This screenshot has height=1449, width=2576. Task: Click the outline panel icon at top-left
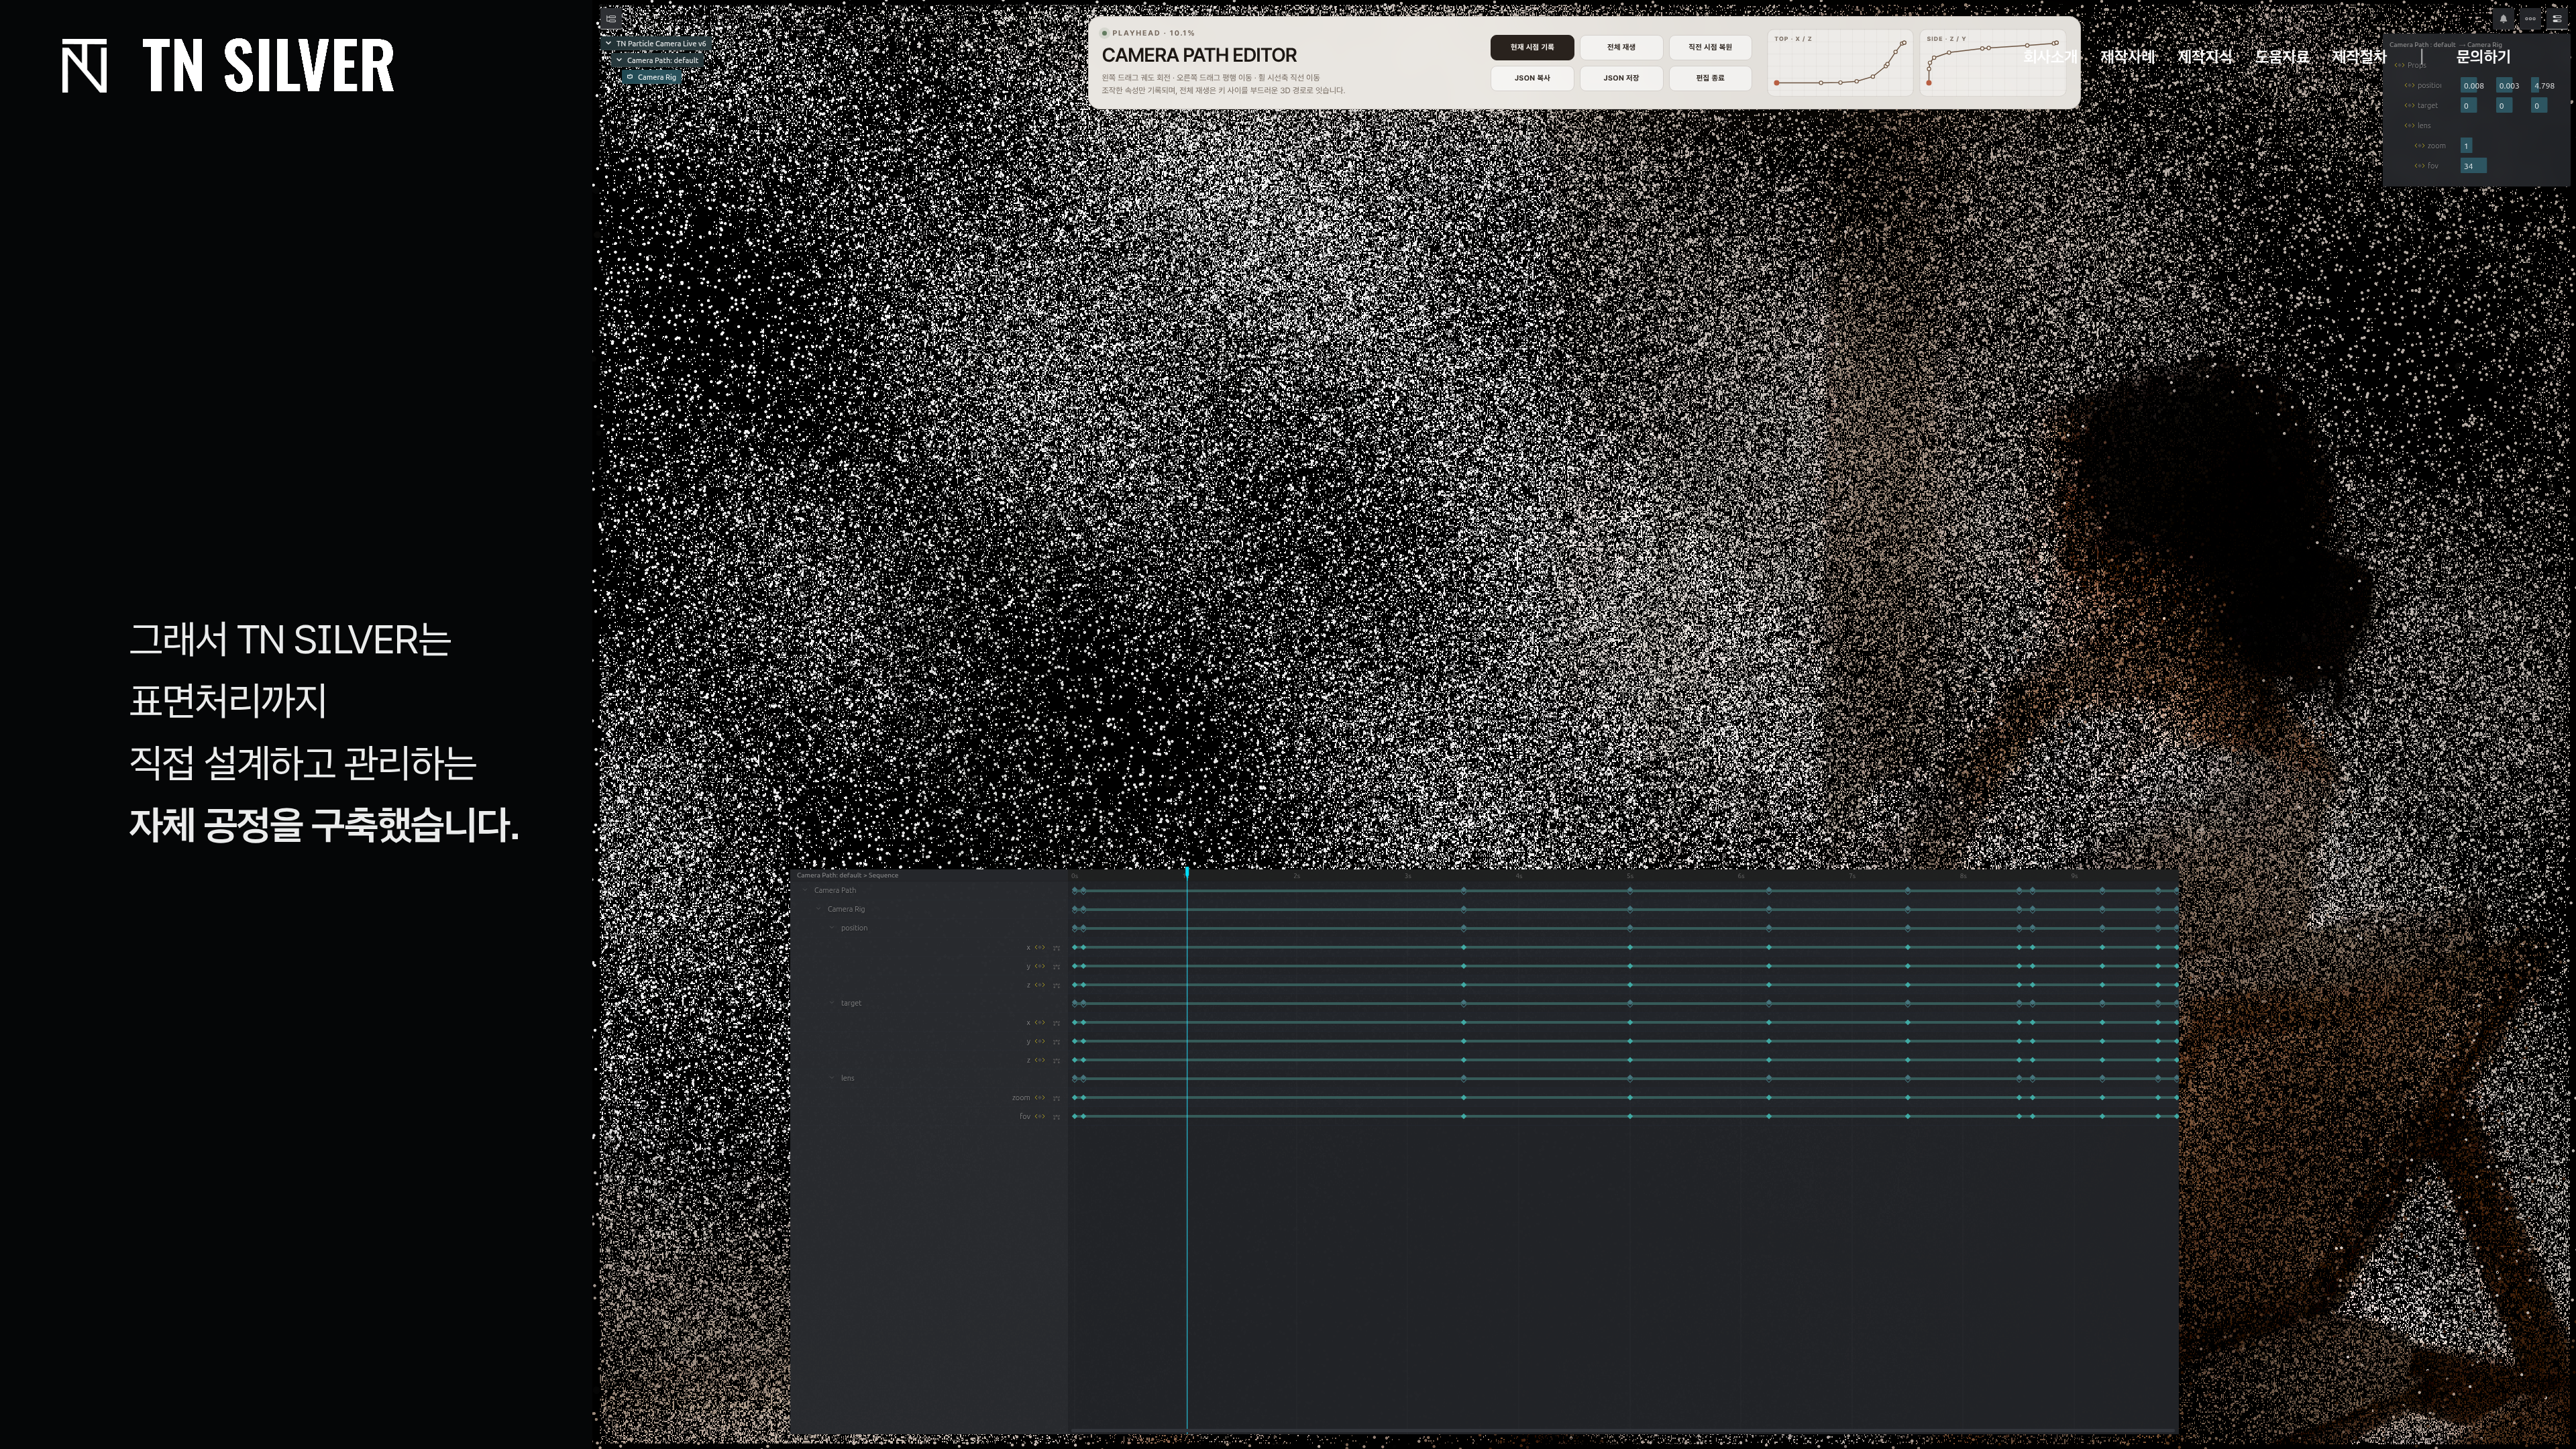pos(611,18)
